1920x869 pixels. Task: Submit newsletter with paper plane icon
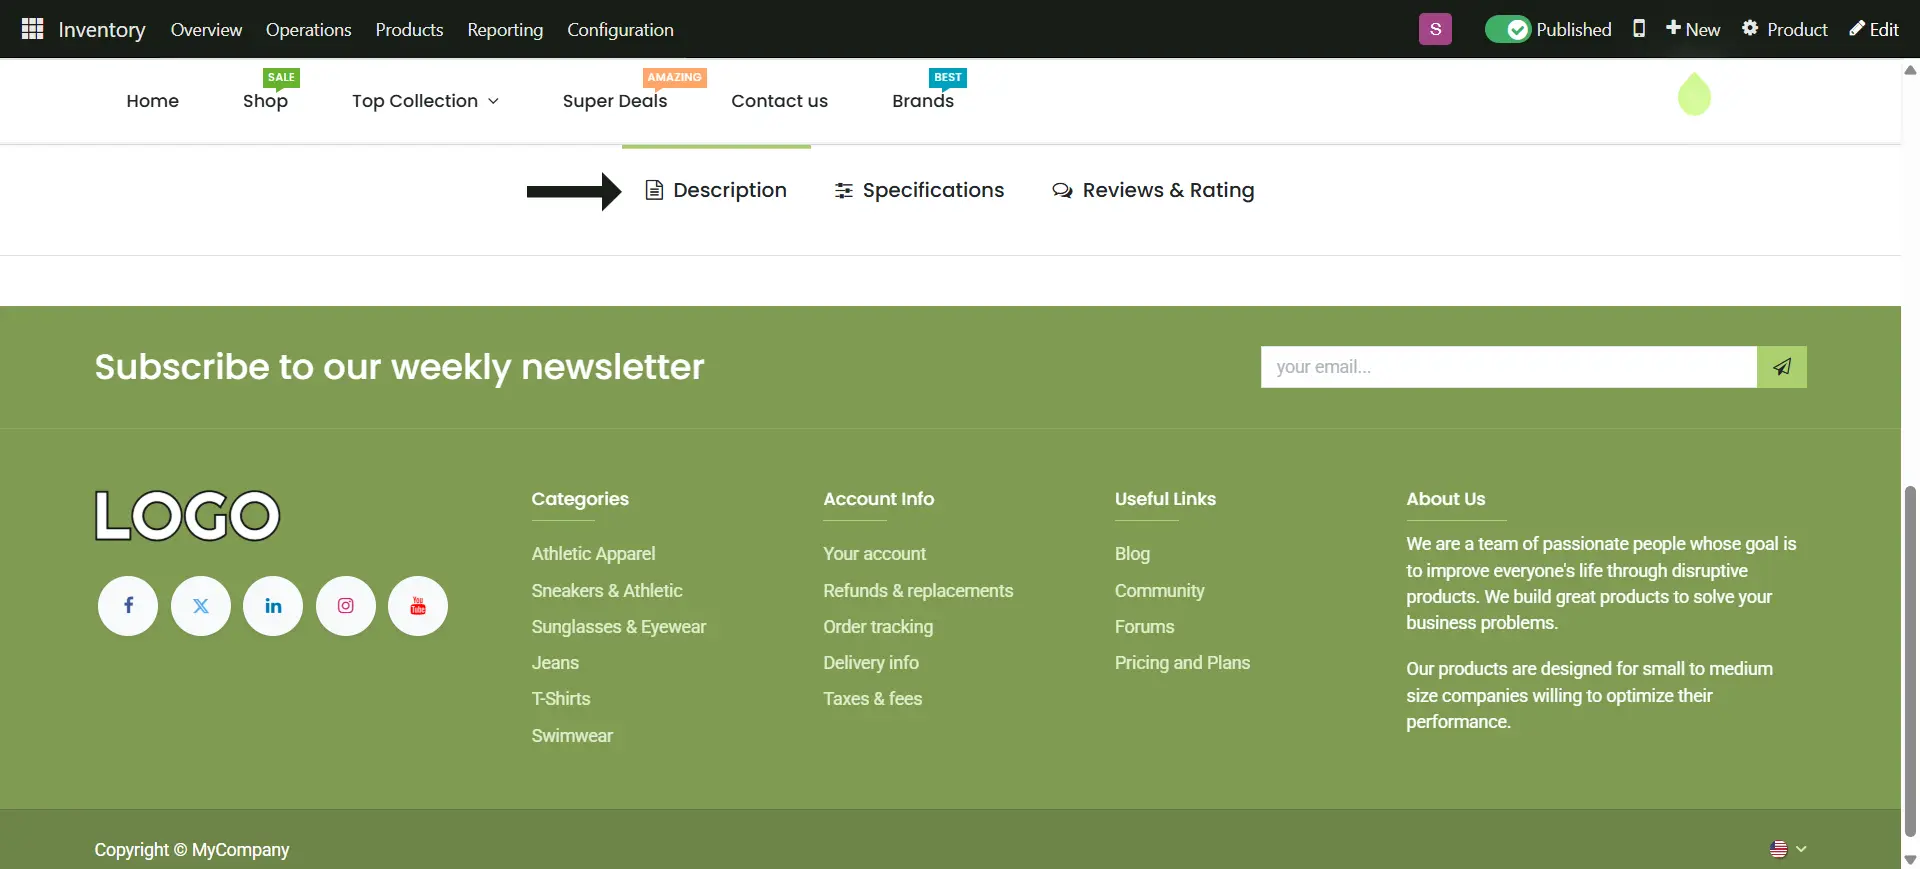coord(1781,367)
